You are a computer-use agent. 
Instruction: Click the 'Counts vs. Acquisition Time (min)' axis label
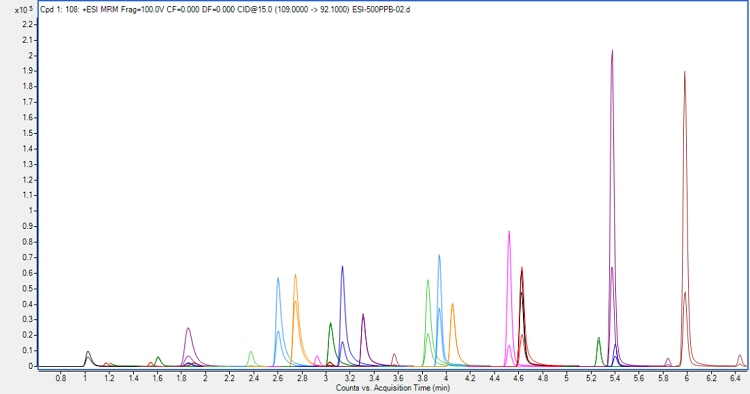(x=393, y=388)
